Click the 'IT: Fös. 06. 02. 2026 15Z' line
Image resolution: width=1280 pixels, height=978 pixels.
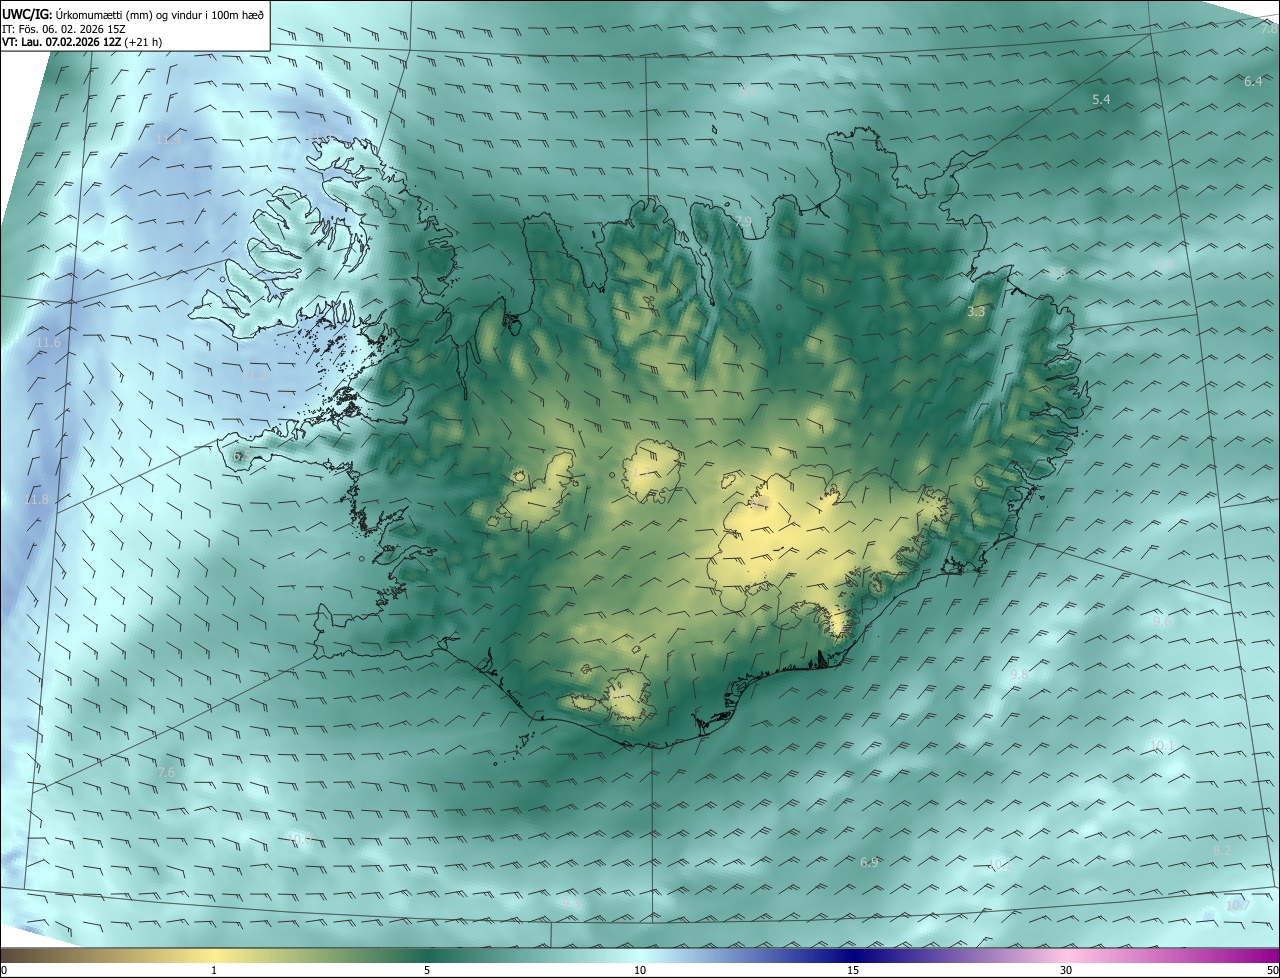(x=63, y=29)
